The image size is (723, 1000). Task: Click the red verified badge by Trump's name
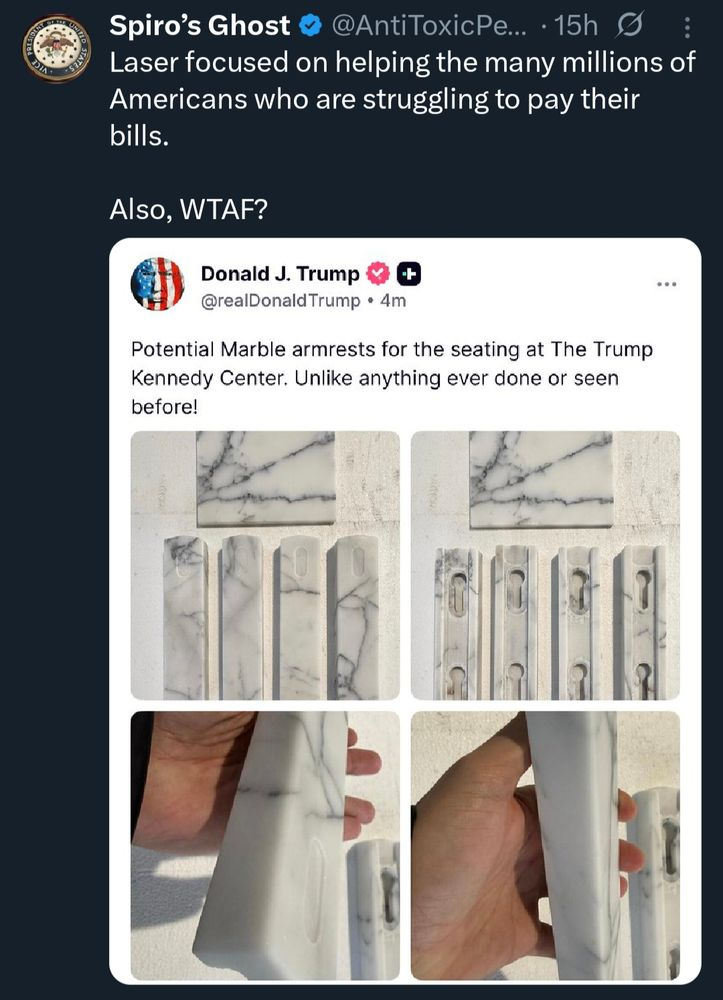[379, 274]
